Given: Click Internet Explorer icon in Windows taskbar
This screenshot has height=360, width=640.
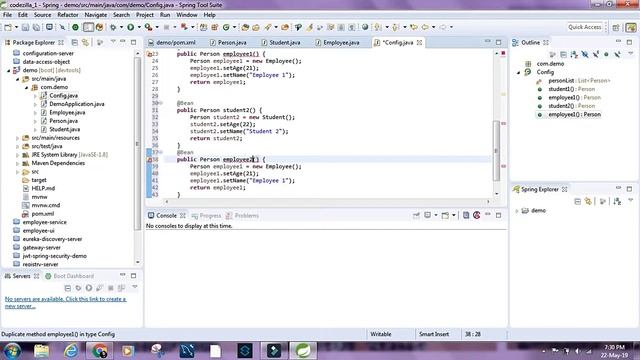Looking at the screenshot, I should tap(71, 351).
